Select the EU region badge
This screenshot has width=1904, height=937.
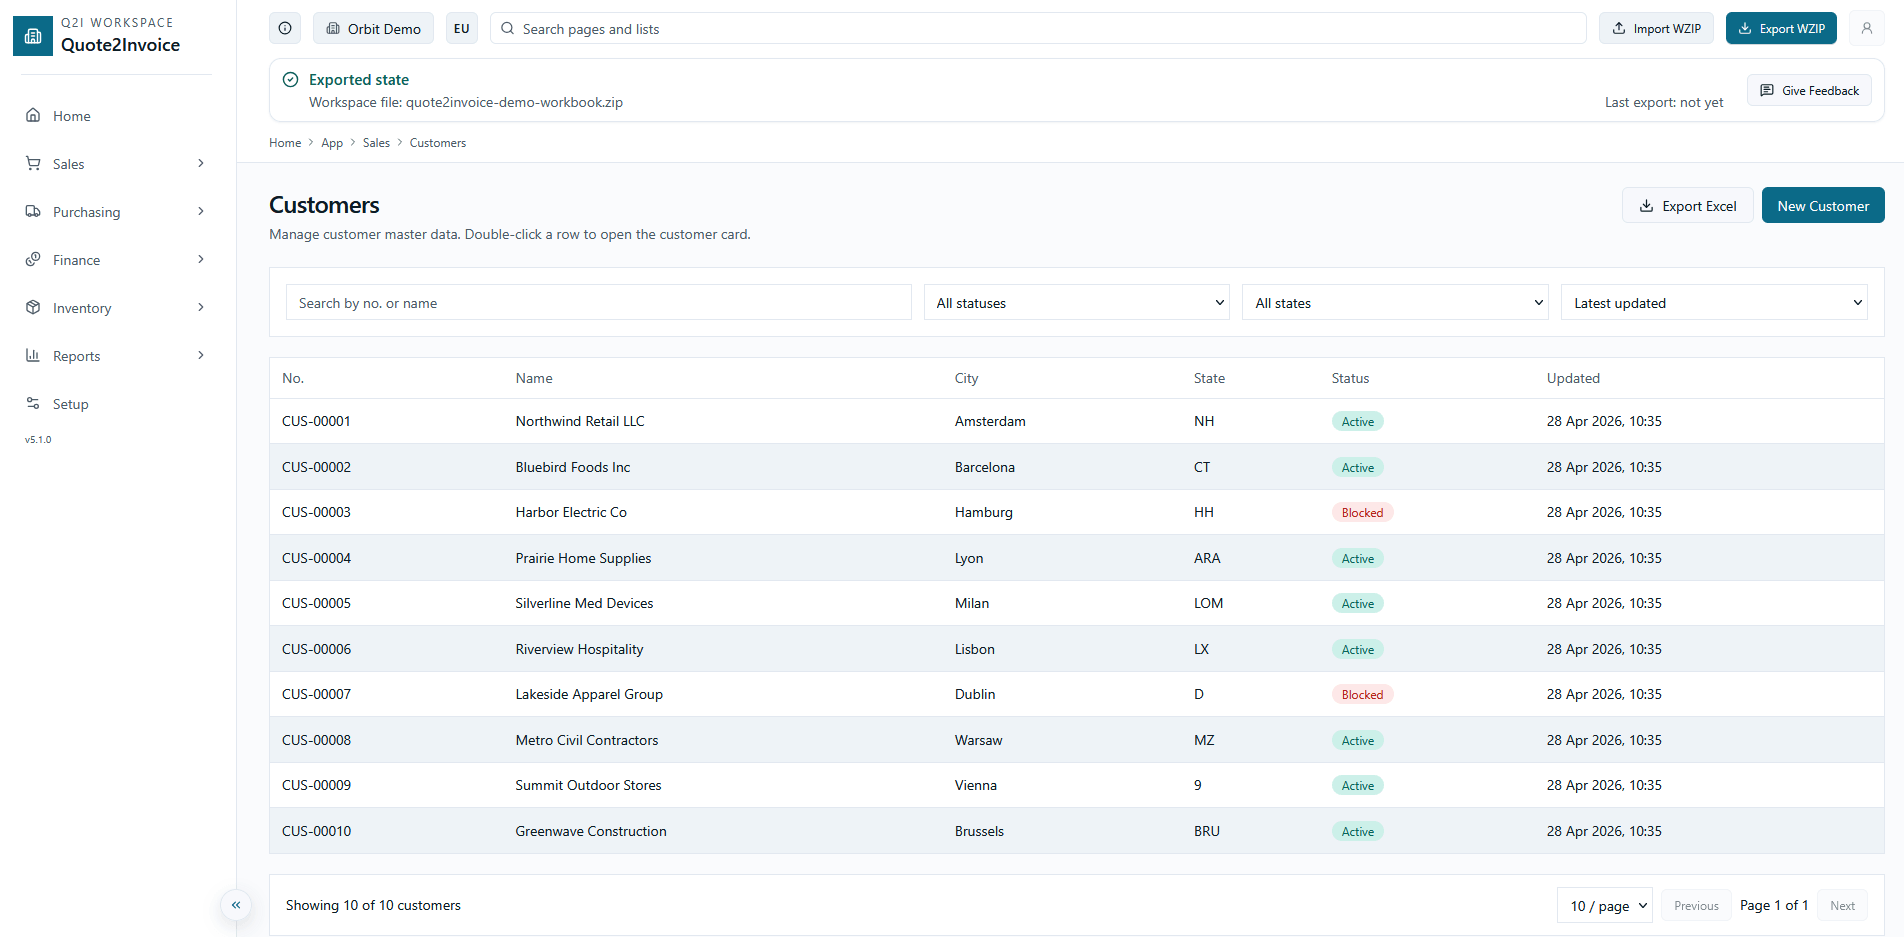461,28
